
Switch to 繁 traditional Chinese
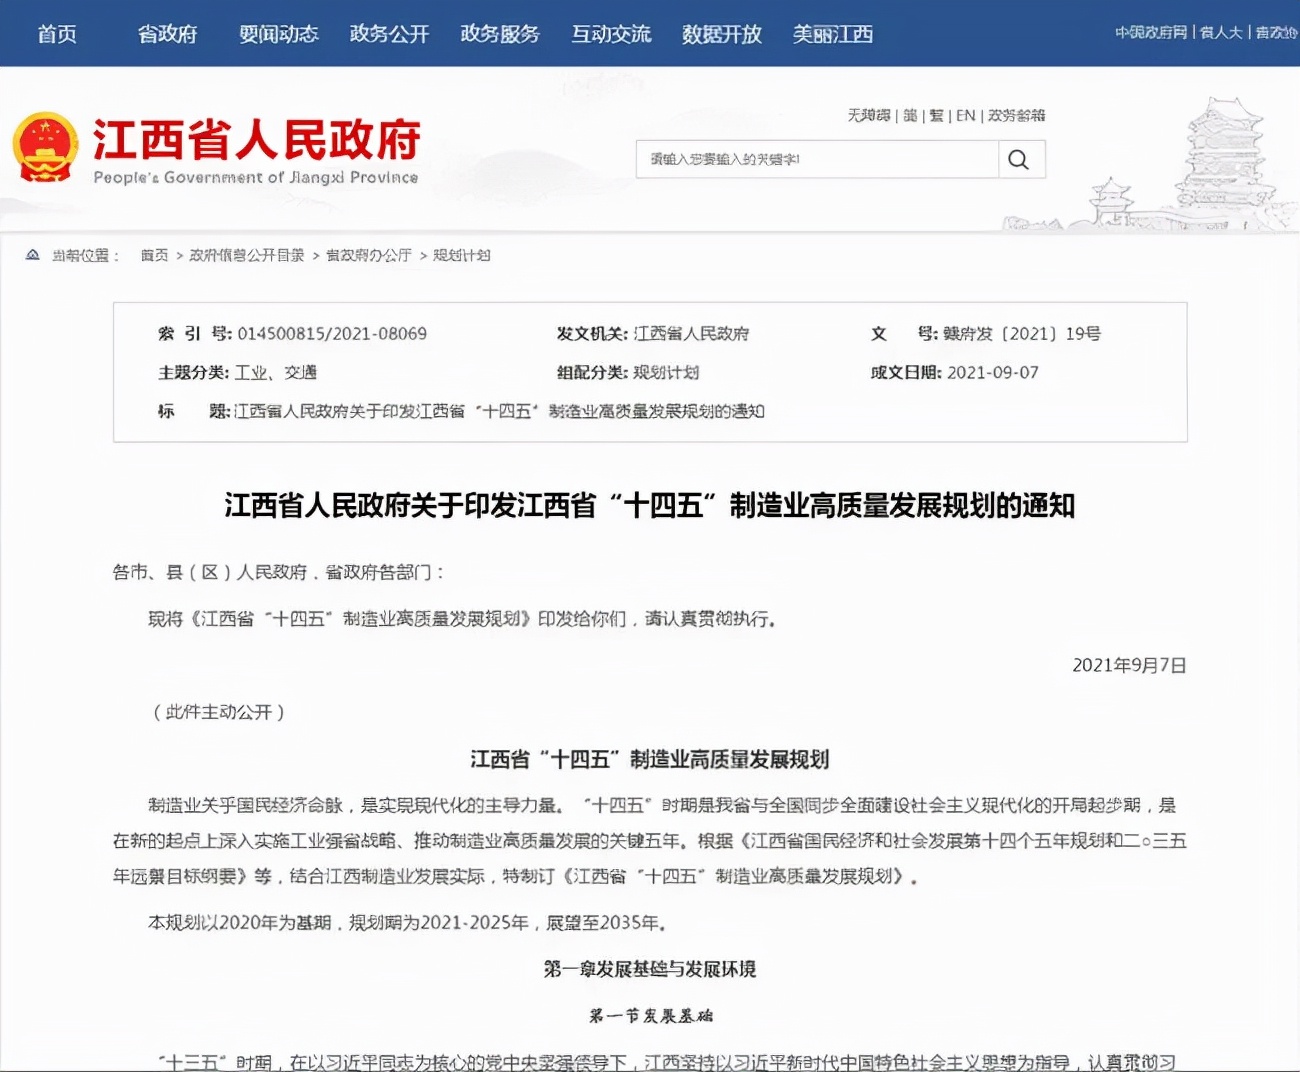coord(936,116)
